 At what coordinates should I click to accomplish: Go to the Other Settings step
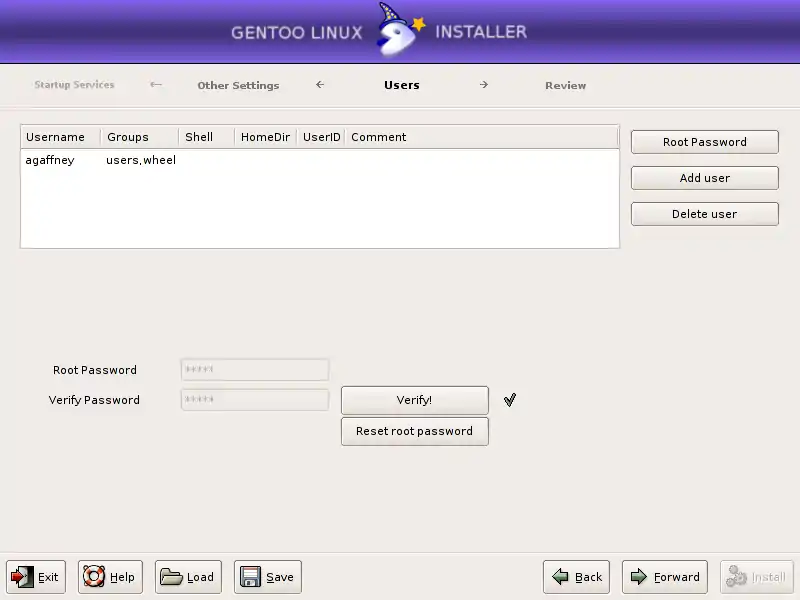pos(238,86)
